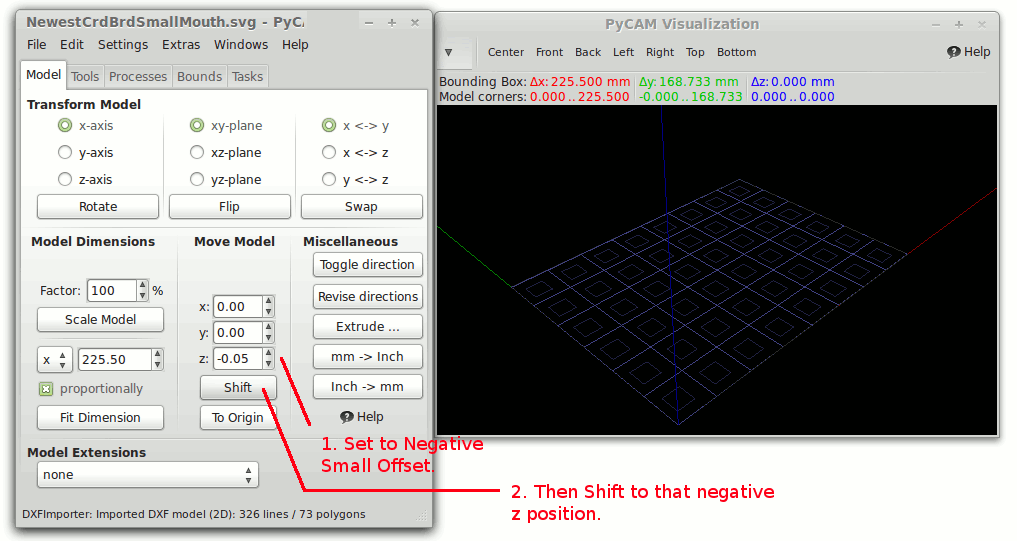This screenshot has height=541, width=1017.
Task: Select the x <-> z swap option
Action: tap(329, 152)
